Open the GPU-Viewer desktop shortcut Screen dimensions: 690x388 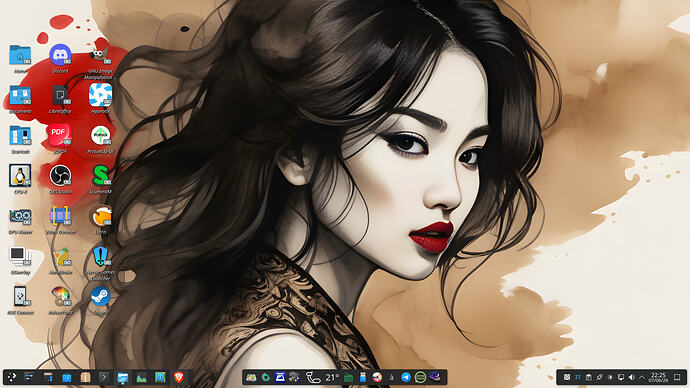point(20,216)
